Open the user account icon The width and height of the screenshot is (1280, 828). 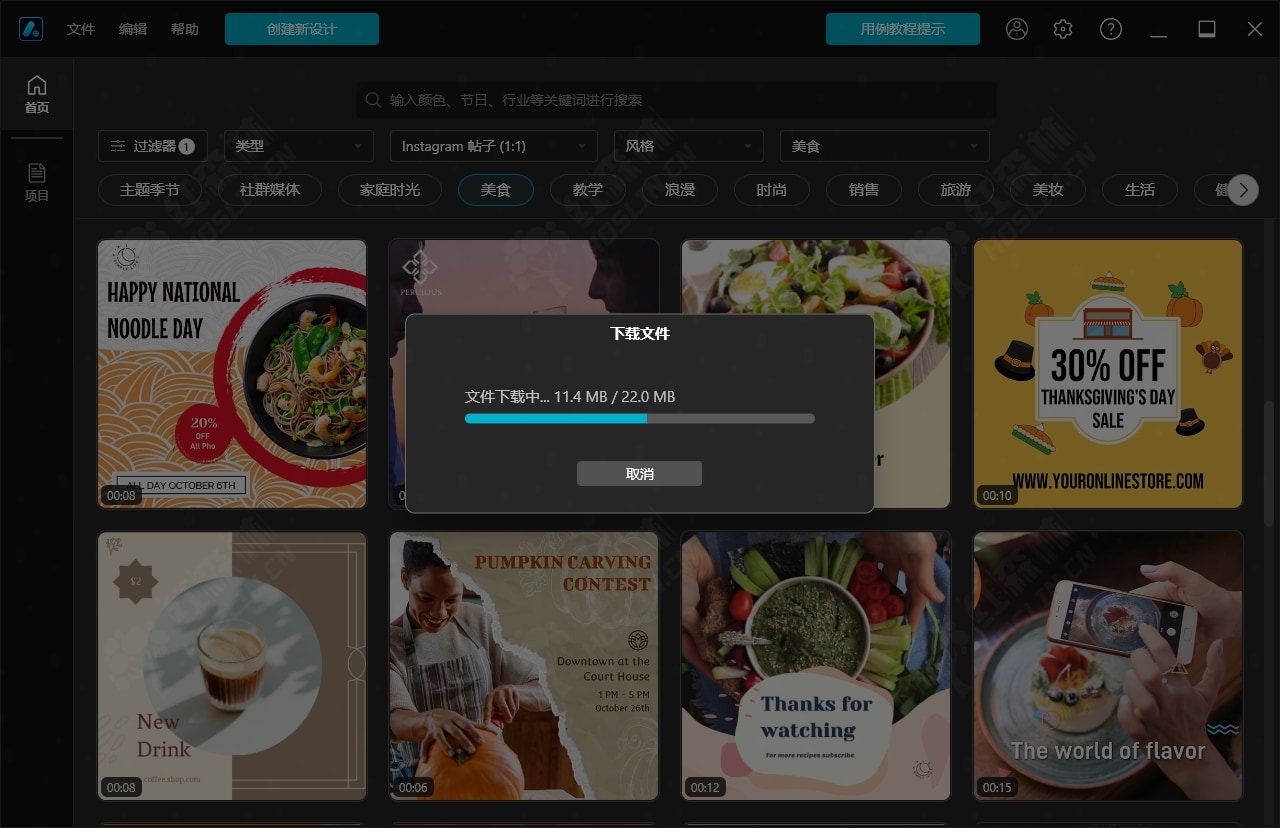[1017, 29]
